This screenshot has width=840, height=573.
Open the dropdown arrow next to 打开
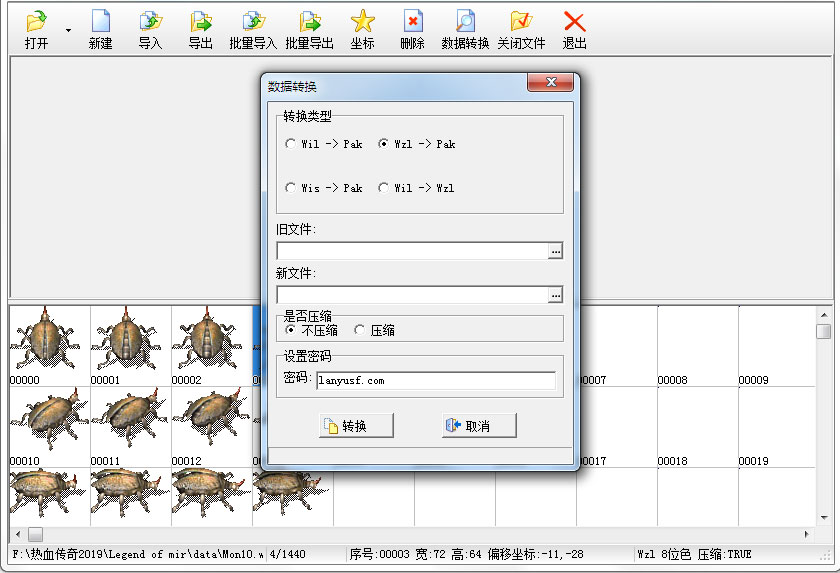(x=68, y=30)
